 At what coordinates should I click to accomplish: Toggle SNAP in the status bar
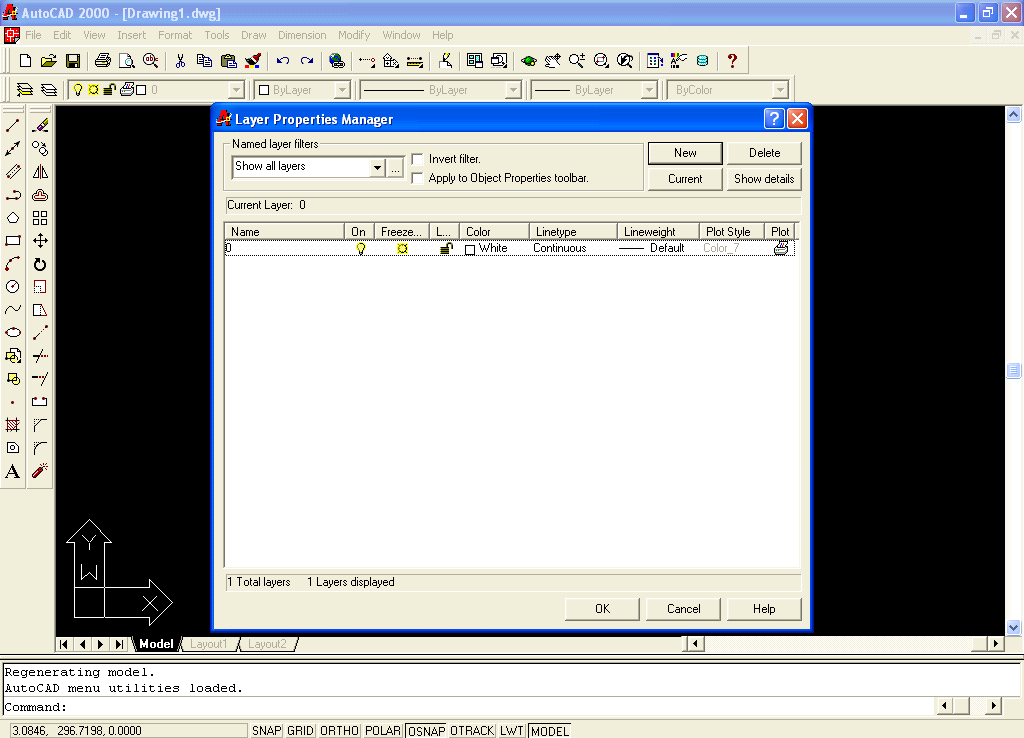click(266, 731)
